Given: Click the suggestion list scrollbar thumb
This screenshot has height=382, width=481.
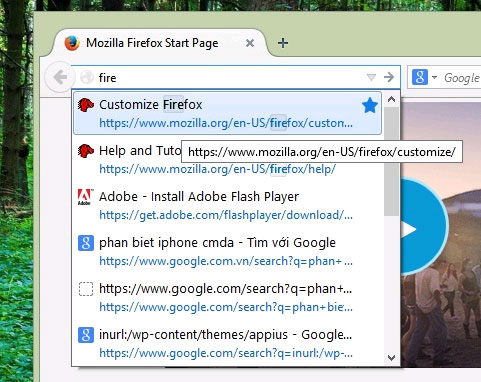Looking at the screenshot, I should pos(392,161).
